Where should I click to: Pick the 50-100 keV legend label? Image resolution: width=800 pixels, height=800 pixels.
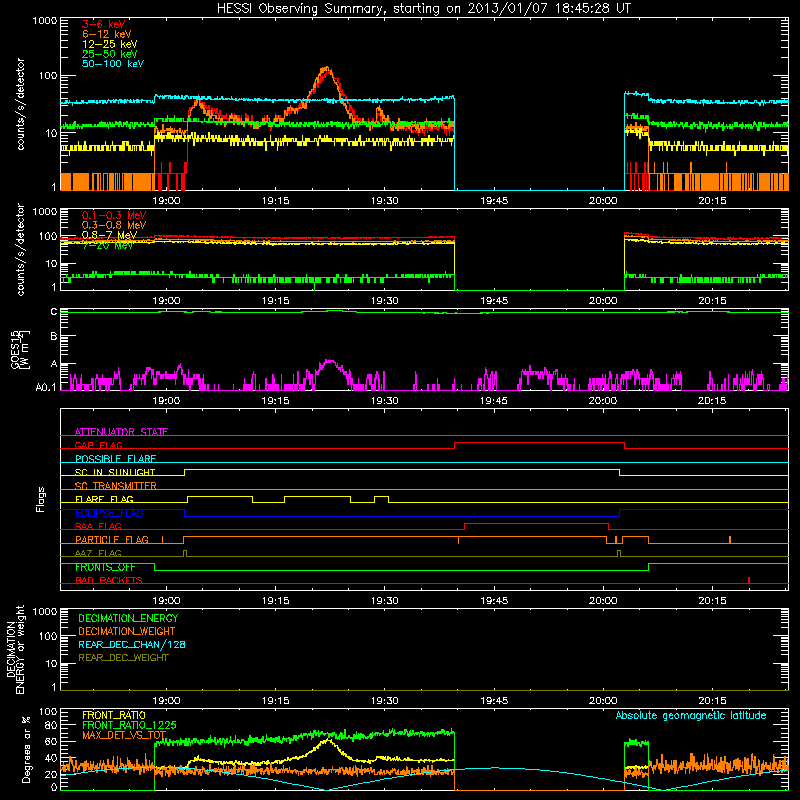point(113,64)
